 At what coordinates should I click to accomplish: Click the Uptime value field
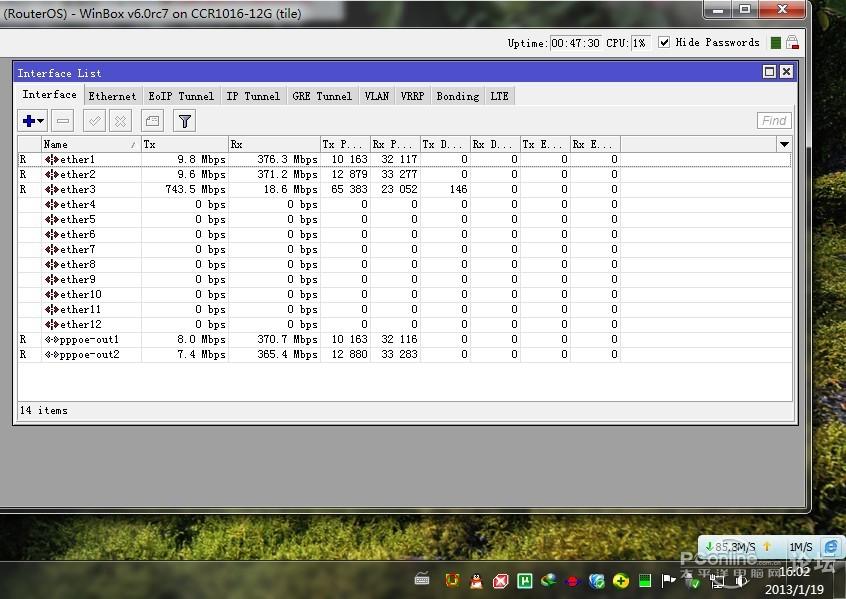575,43
